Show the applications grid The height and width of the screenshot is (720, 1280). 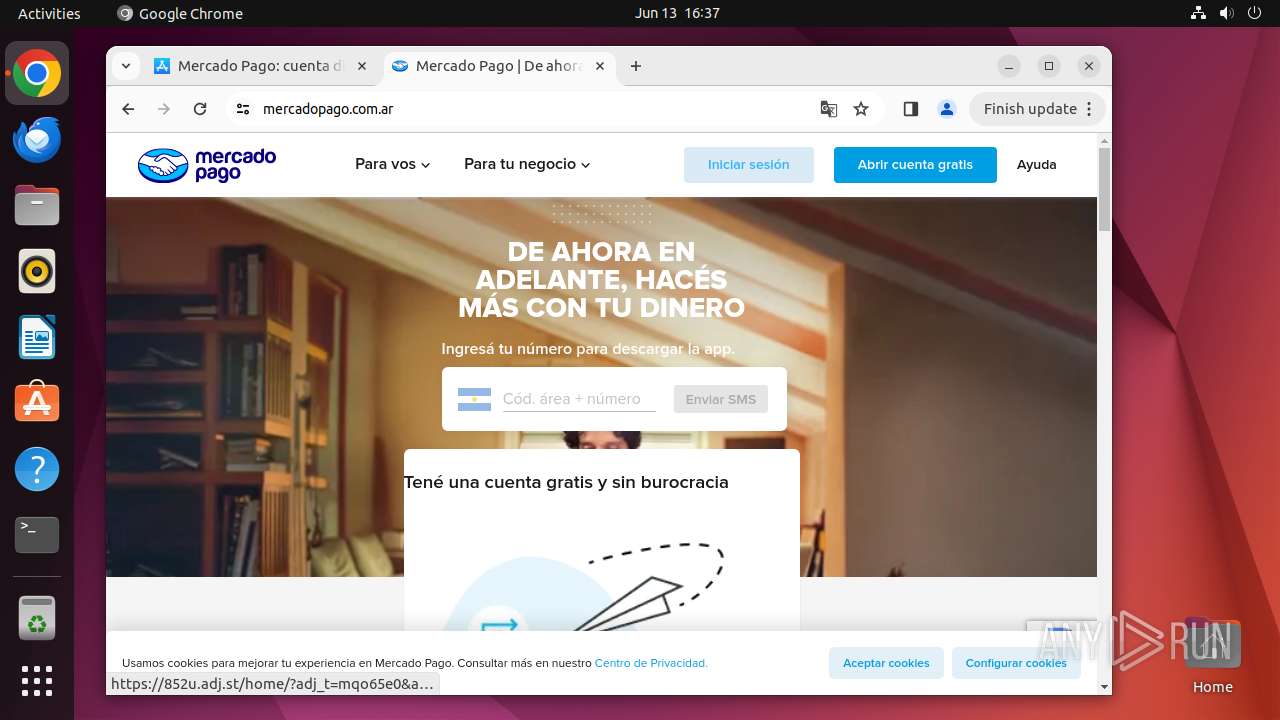coord(37,681)
